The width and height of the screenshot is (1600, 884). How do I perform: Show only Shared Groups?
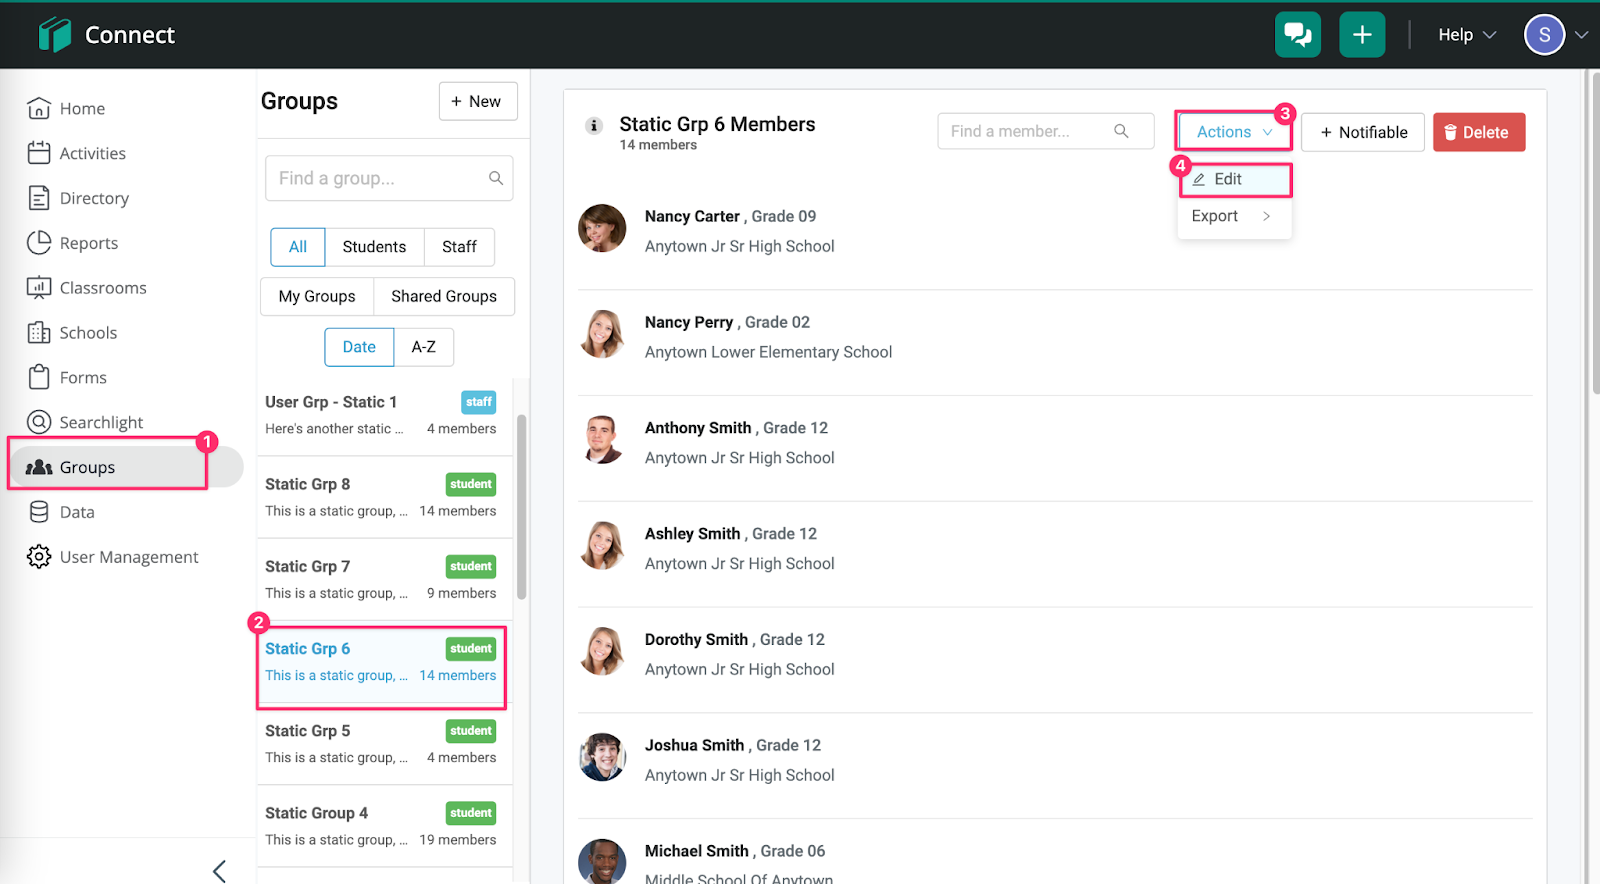[443, 297]
